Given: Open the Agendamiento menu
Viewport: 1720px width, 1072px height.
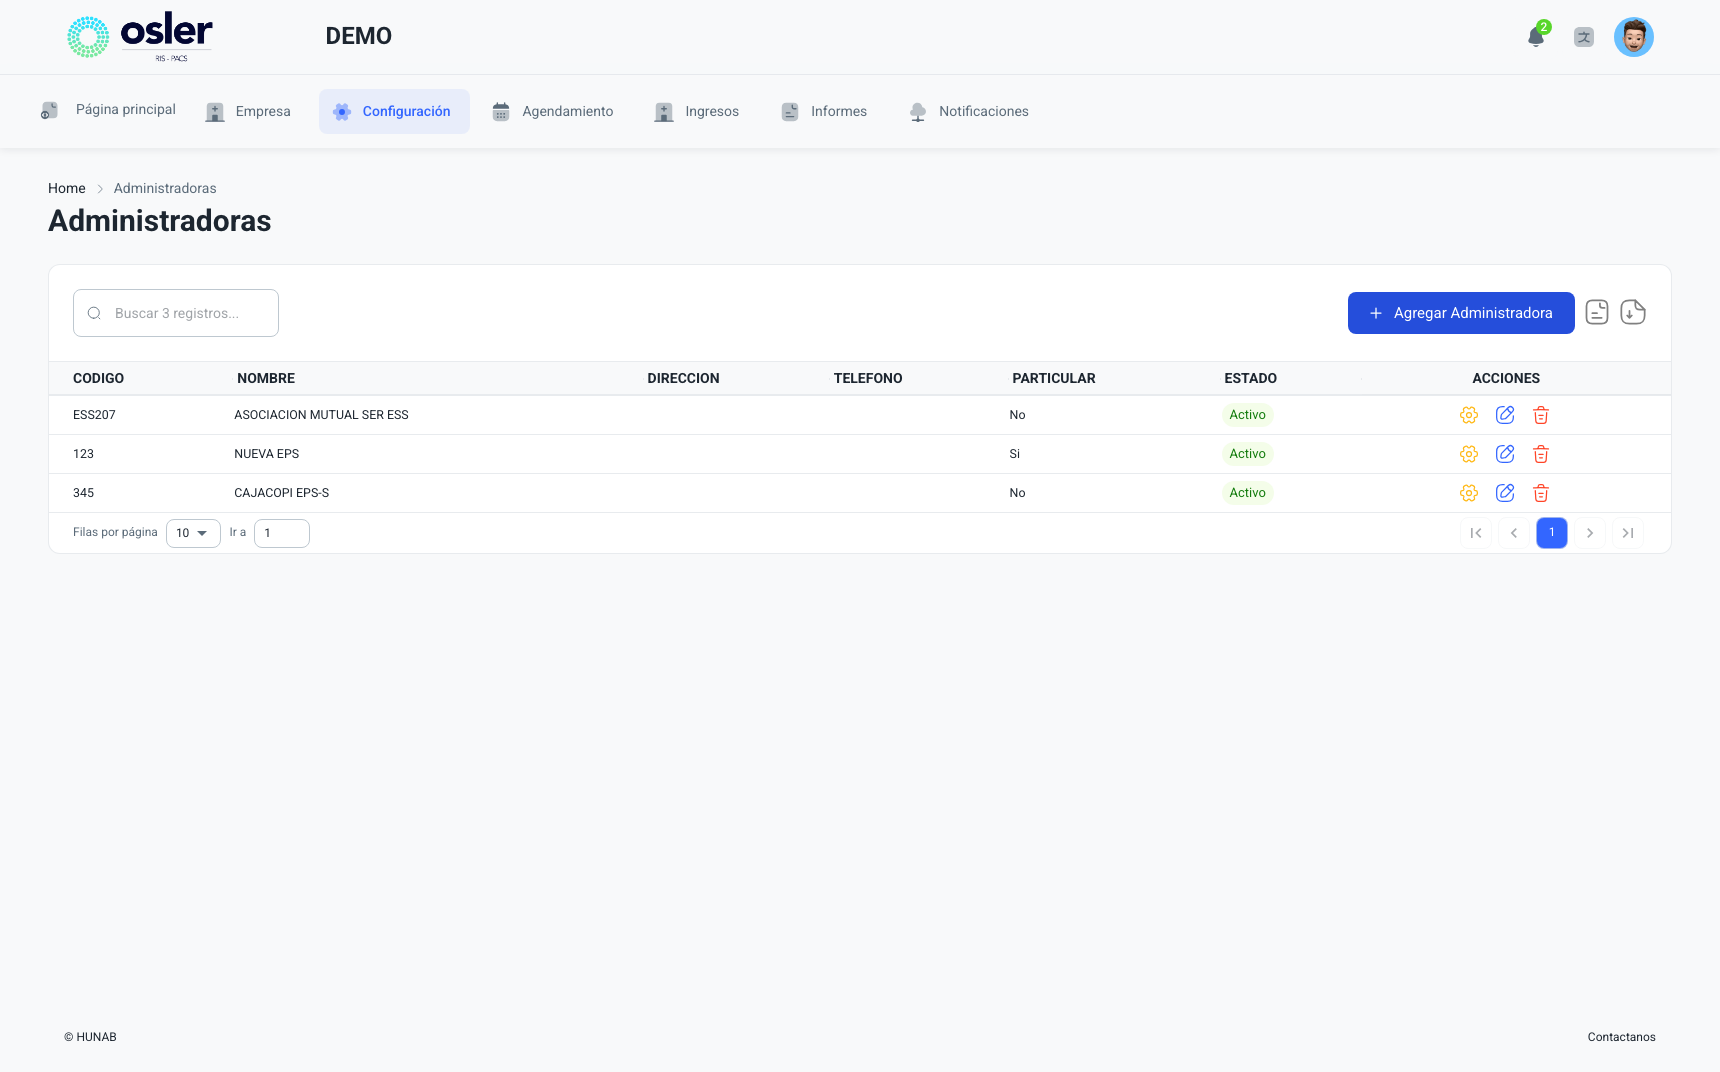Looking at the screenshot, I should tap(553, 111).
